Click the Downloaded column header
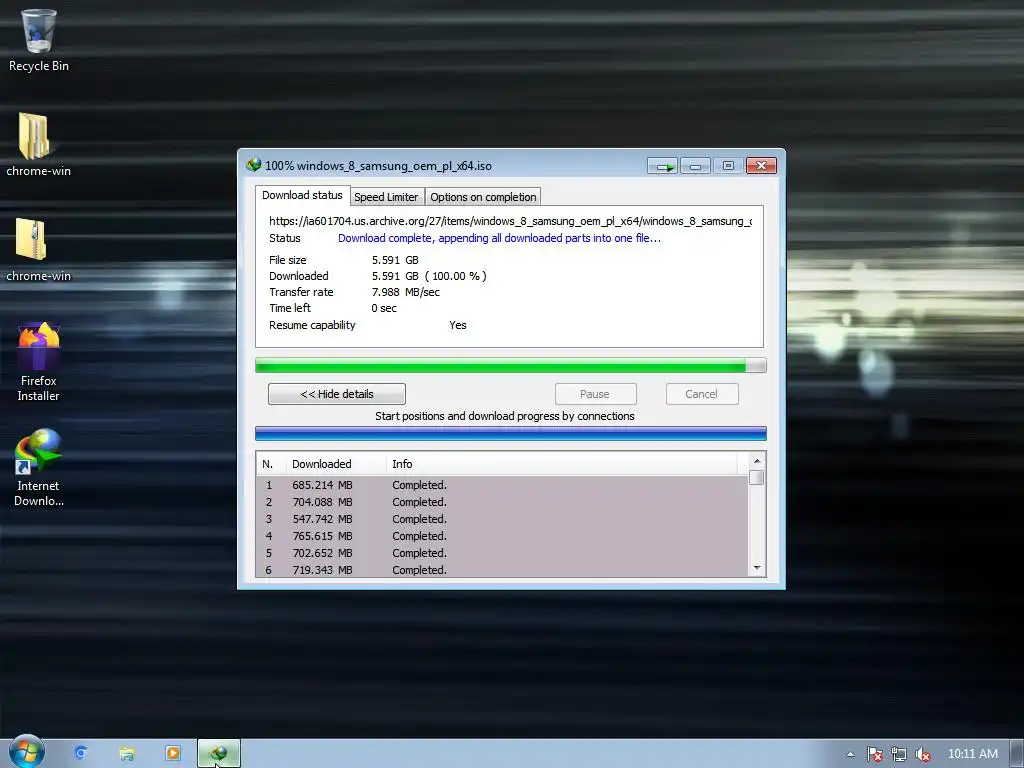The image size is (1024, 768). click(336, 464)
